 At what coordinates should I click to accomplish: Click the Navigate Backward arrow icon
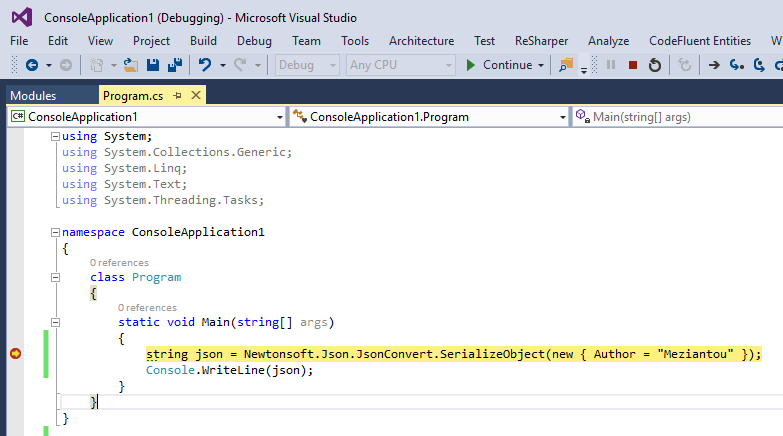32,65
